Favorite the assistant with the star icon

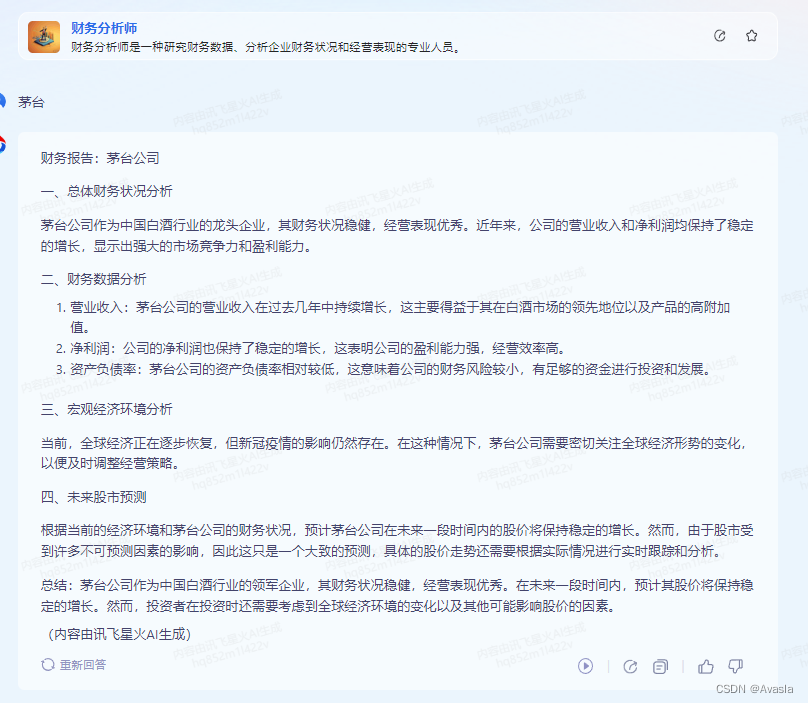751,36
